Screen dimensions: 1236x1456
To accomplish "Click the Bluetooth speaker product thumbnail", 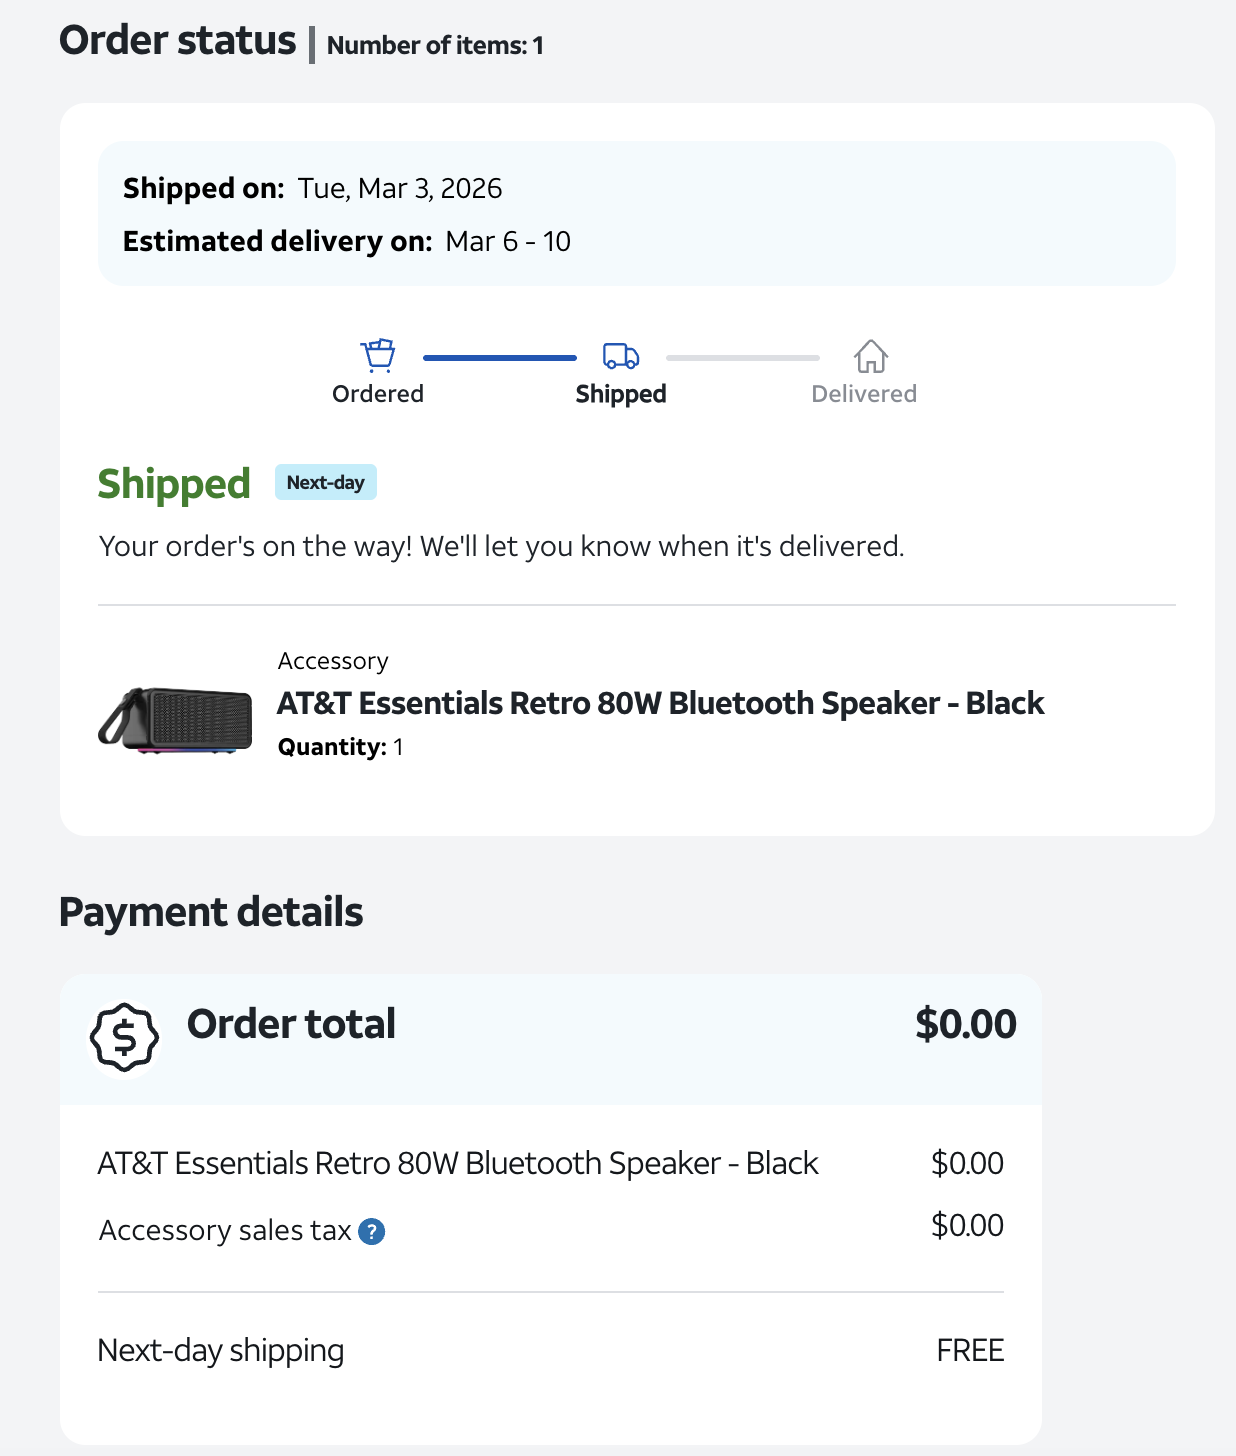I will pos(176,719).
